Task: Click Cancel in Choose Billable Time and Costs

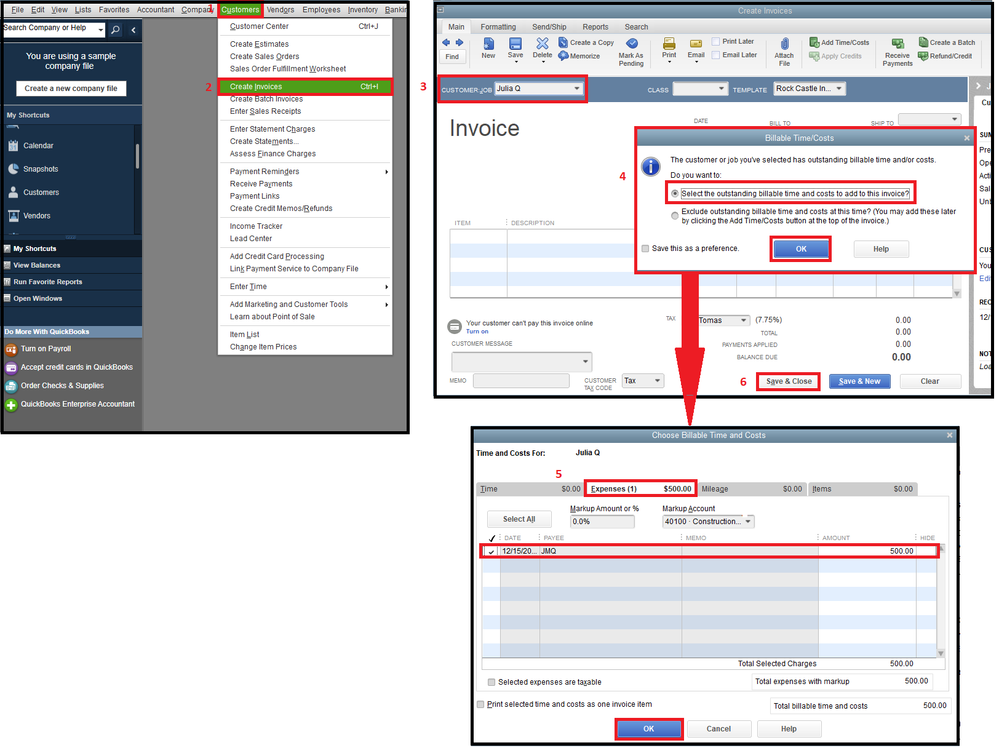Action: tap(719, 729)
